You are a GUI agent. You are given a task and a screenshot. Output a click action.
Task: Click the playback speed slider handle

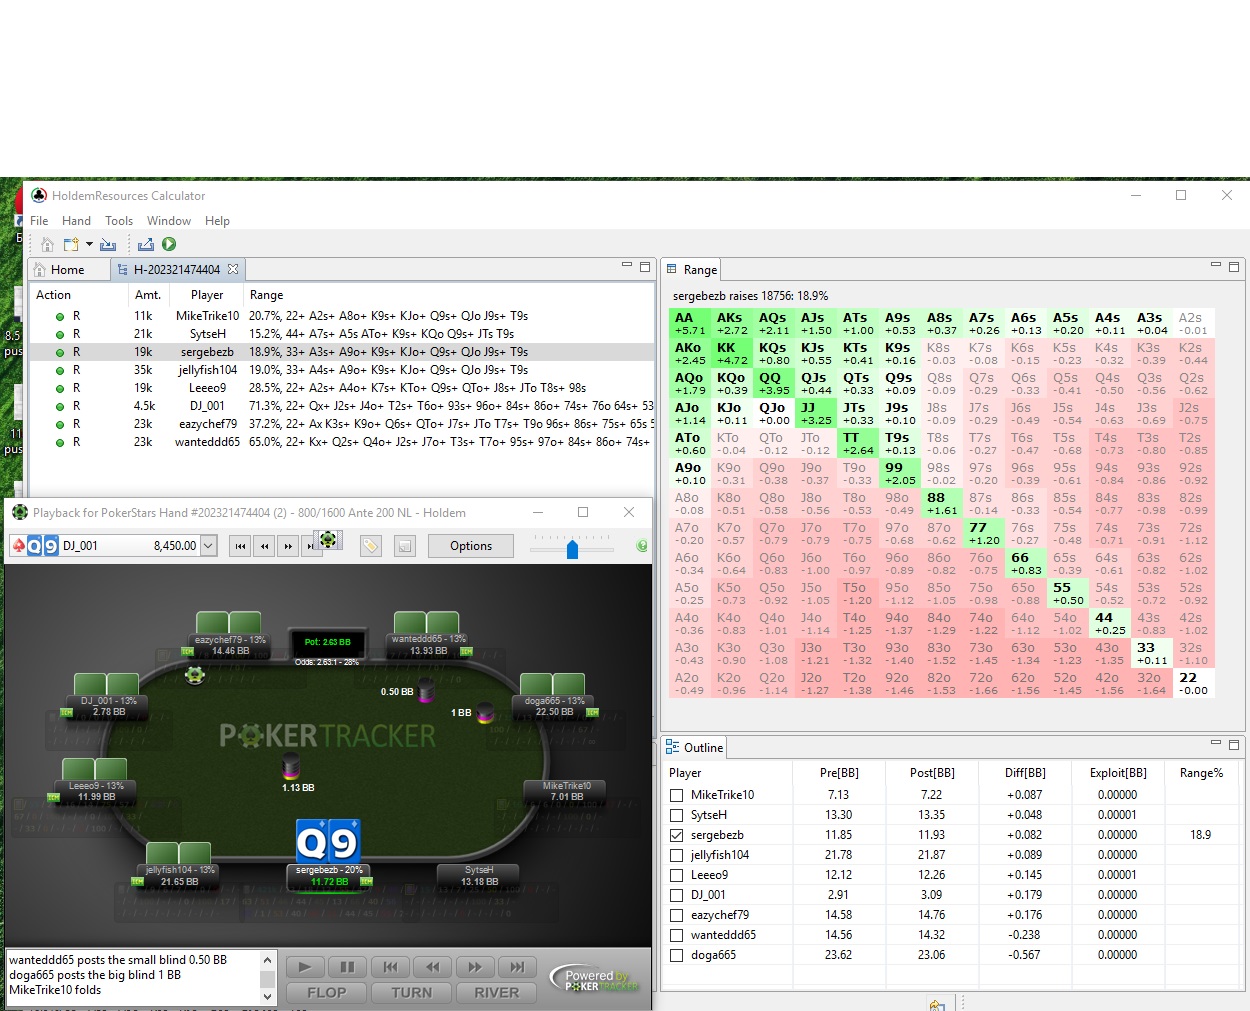point(572,549)
